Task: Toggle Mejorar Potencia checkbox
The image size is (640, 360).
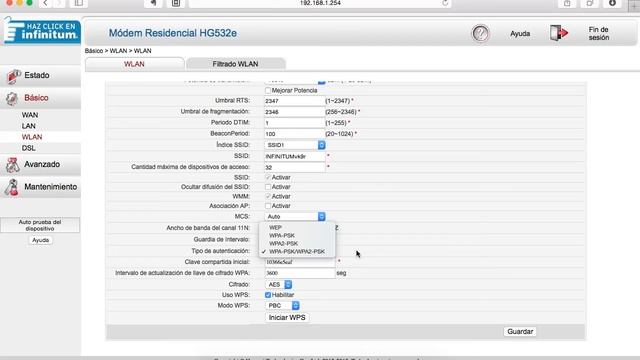Action: click(268, 90)
